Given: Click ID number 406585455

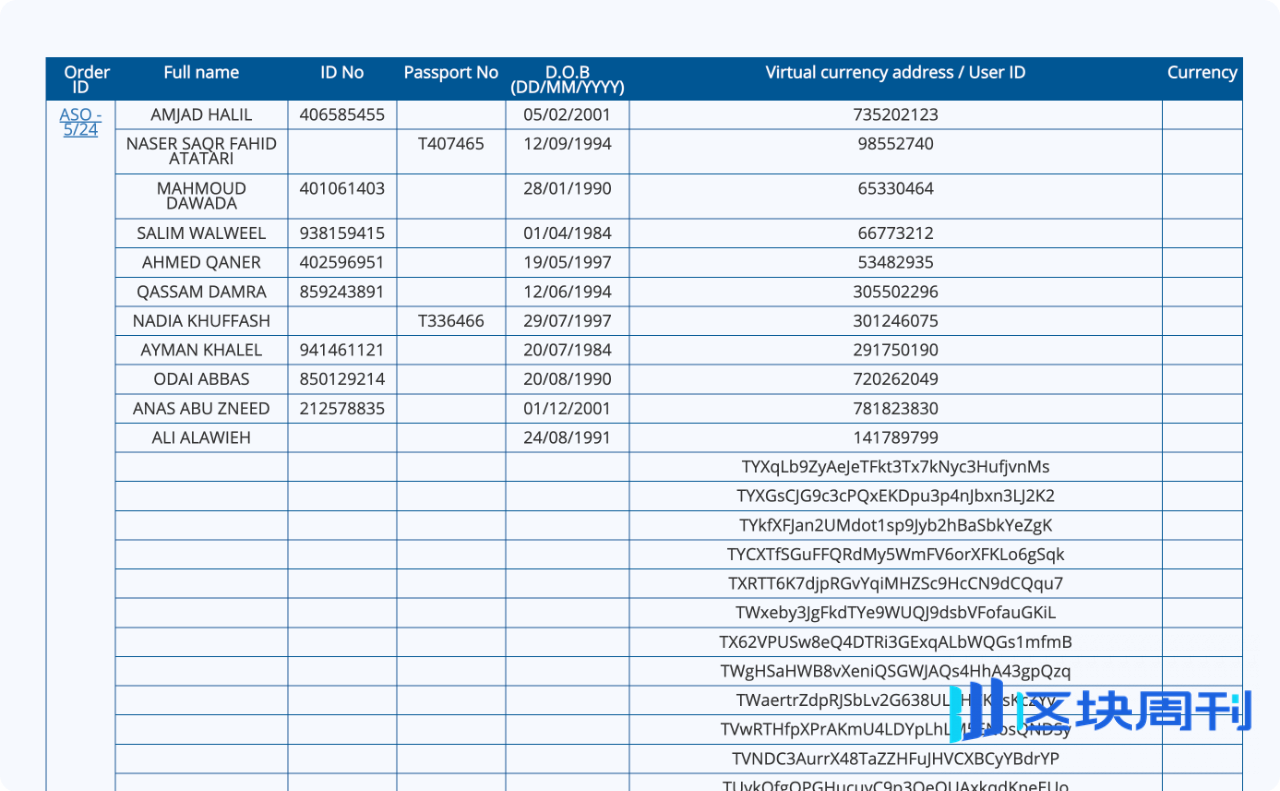Looking at the screenshot, I should pyautogui.click(x=342, y=115).
